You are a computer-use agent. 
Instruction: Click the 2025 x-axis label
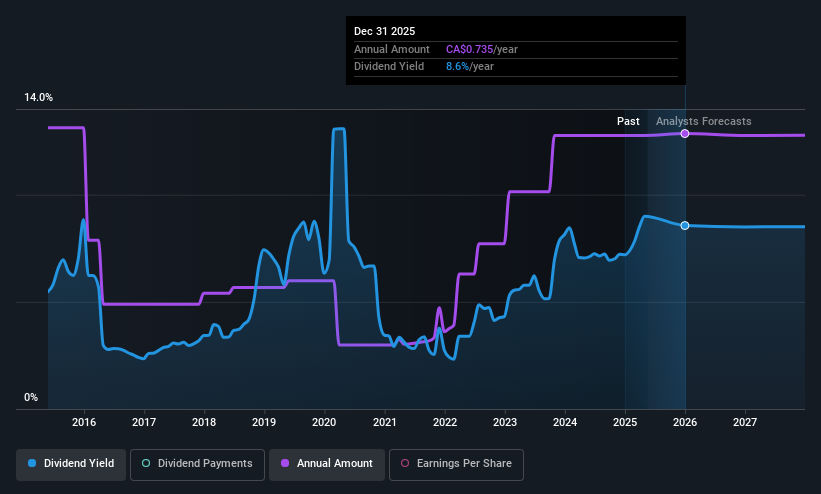tap(625, 422)
